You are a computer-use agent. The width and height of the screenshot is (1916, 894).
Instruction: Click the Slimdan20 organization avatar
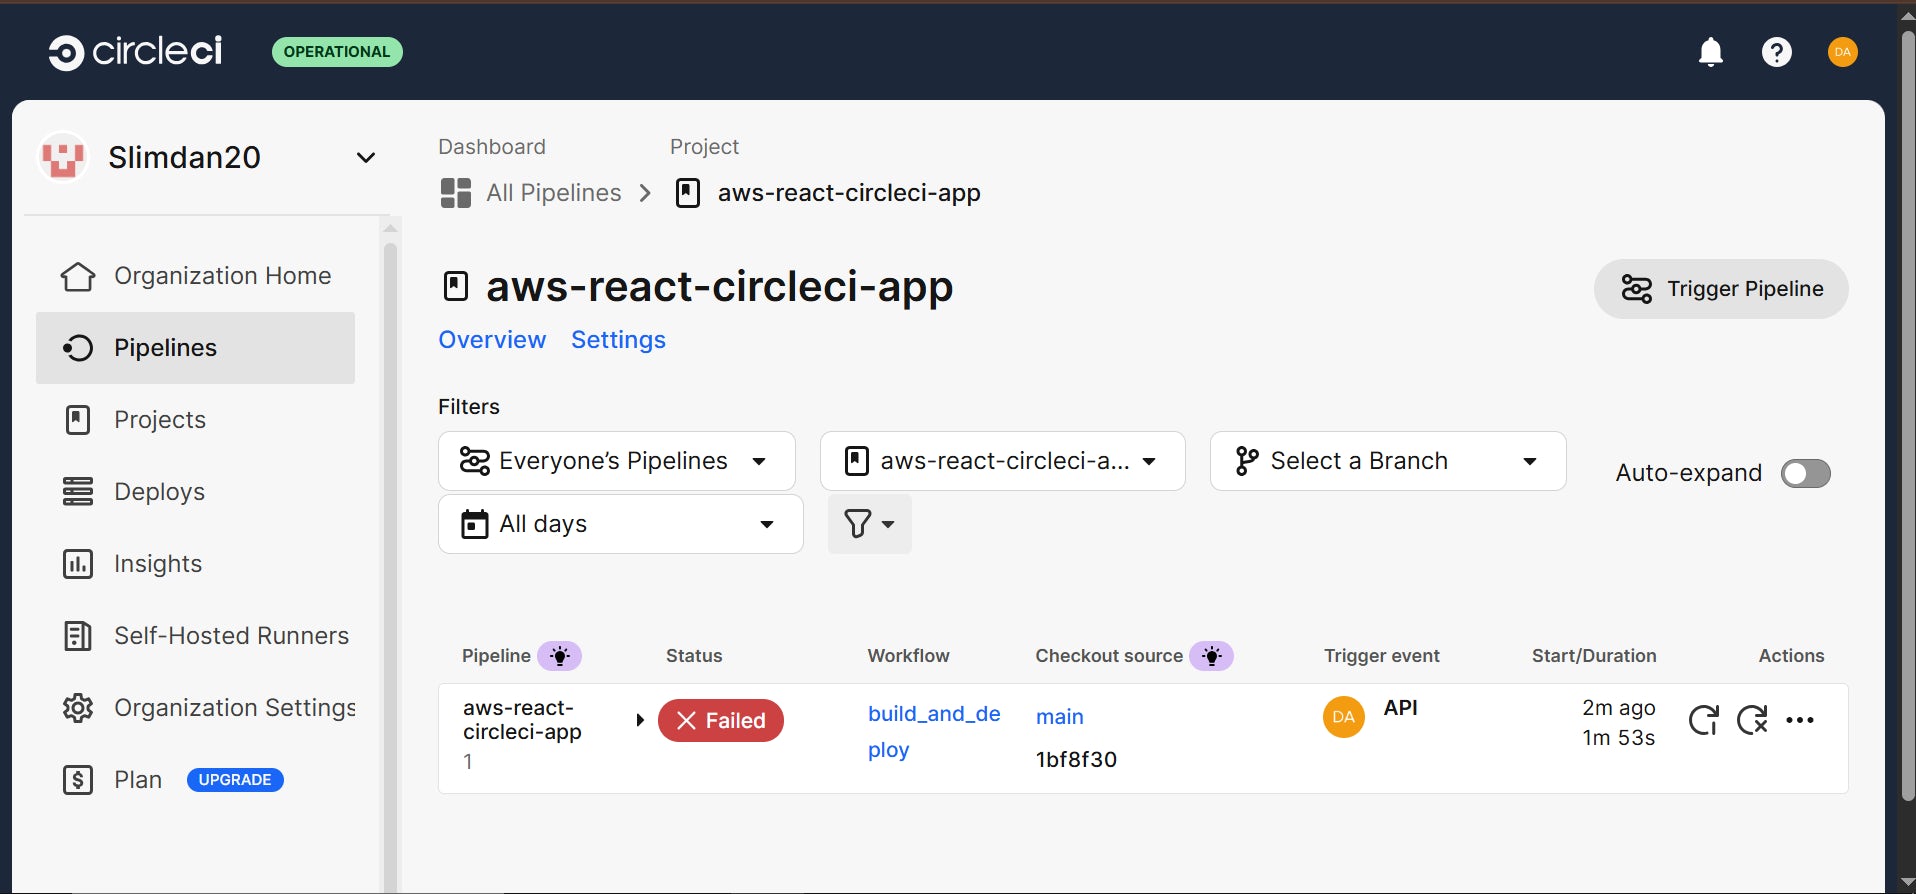63,157
